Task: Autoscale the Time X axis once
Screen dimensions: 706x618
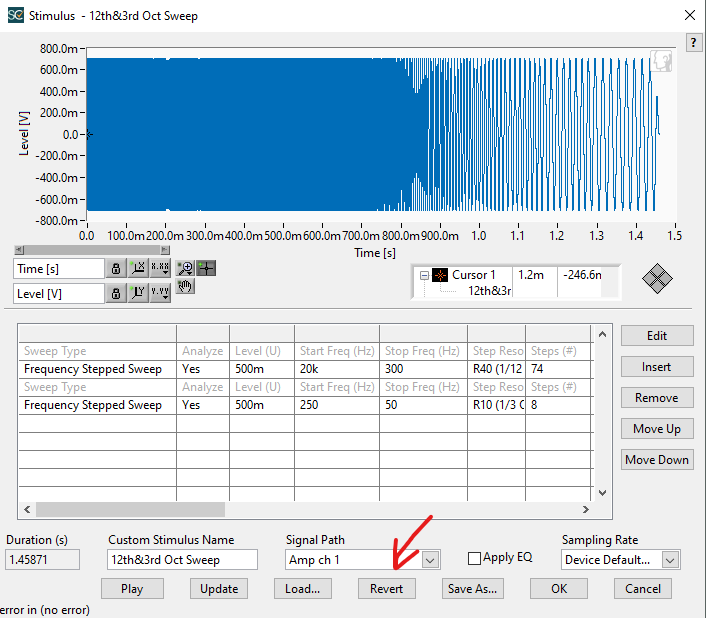Action: 137,268
